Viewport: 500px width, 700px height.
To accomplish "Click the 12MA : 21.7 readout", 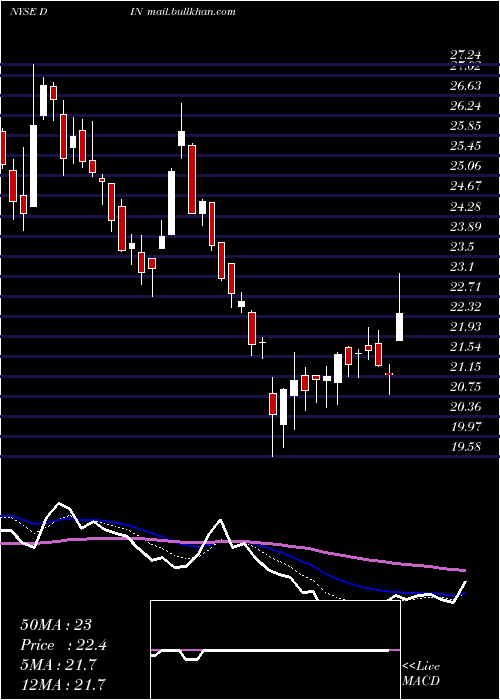I will click(63, 683).
